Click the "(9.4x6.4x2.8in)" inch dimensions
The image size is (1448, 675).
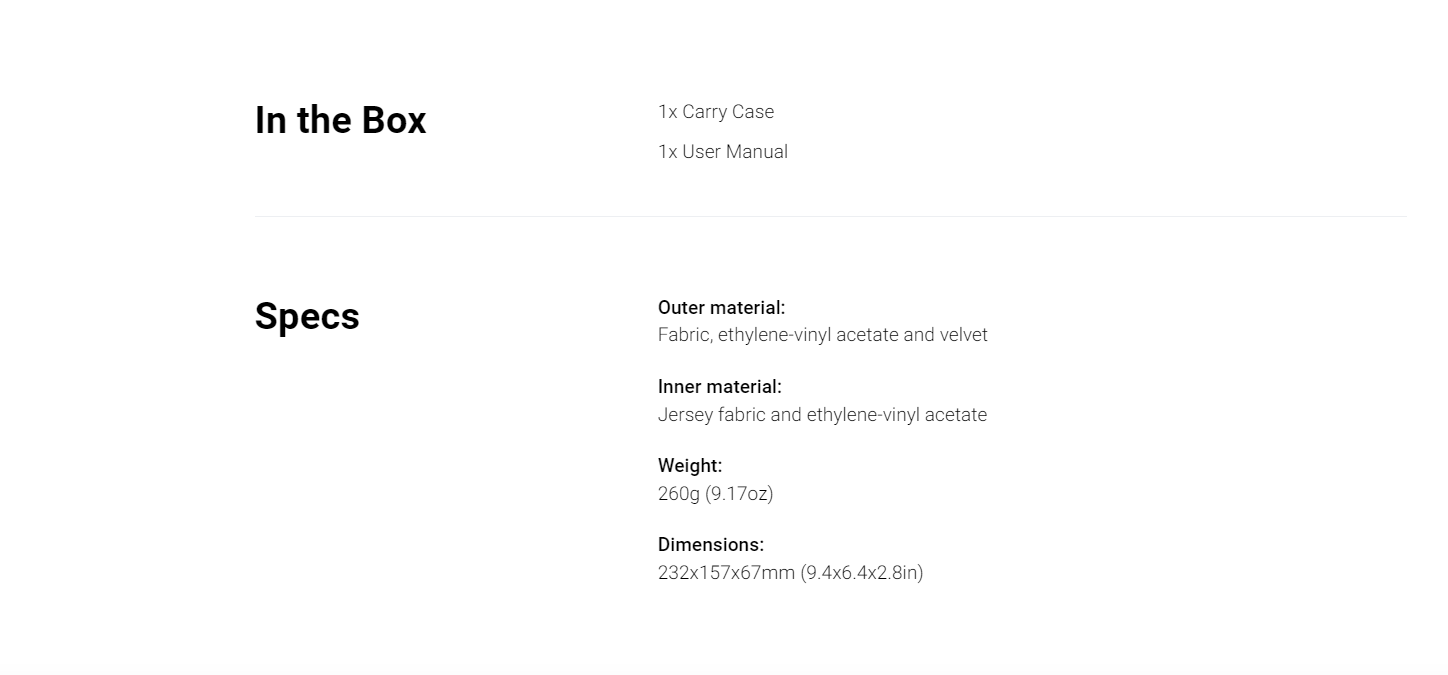(861, 573)
